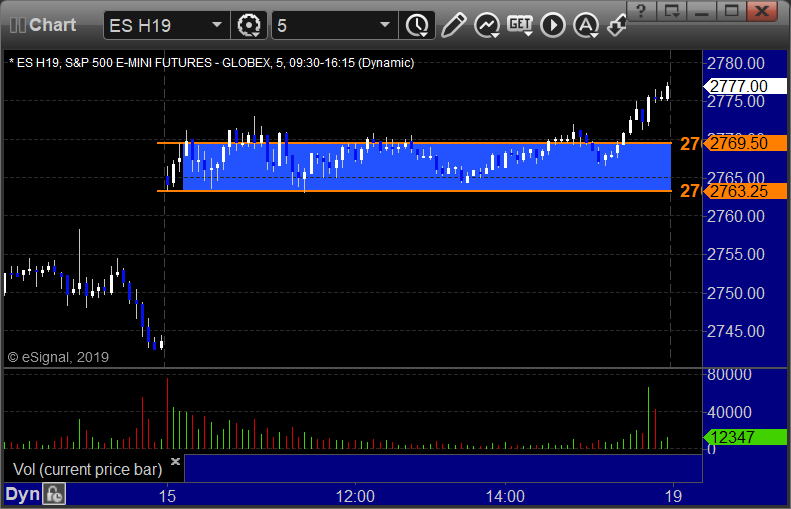Click the play replay button icon
The width and height of the screenshot is (791, 509).
(553, 24)
